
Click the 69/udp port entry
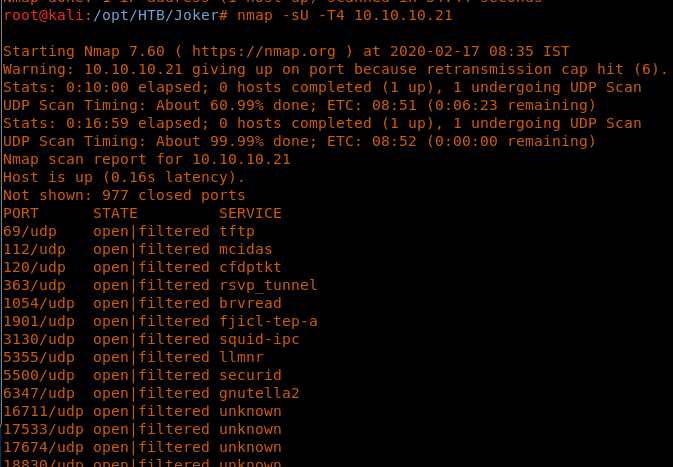point(25,231)
